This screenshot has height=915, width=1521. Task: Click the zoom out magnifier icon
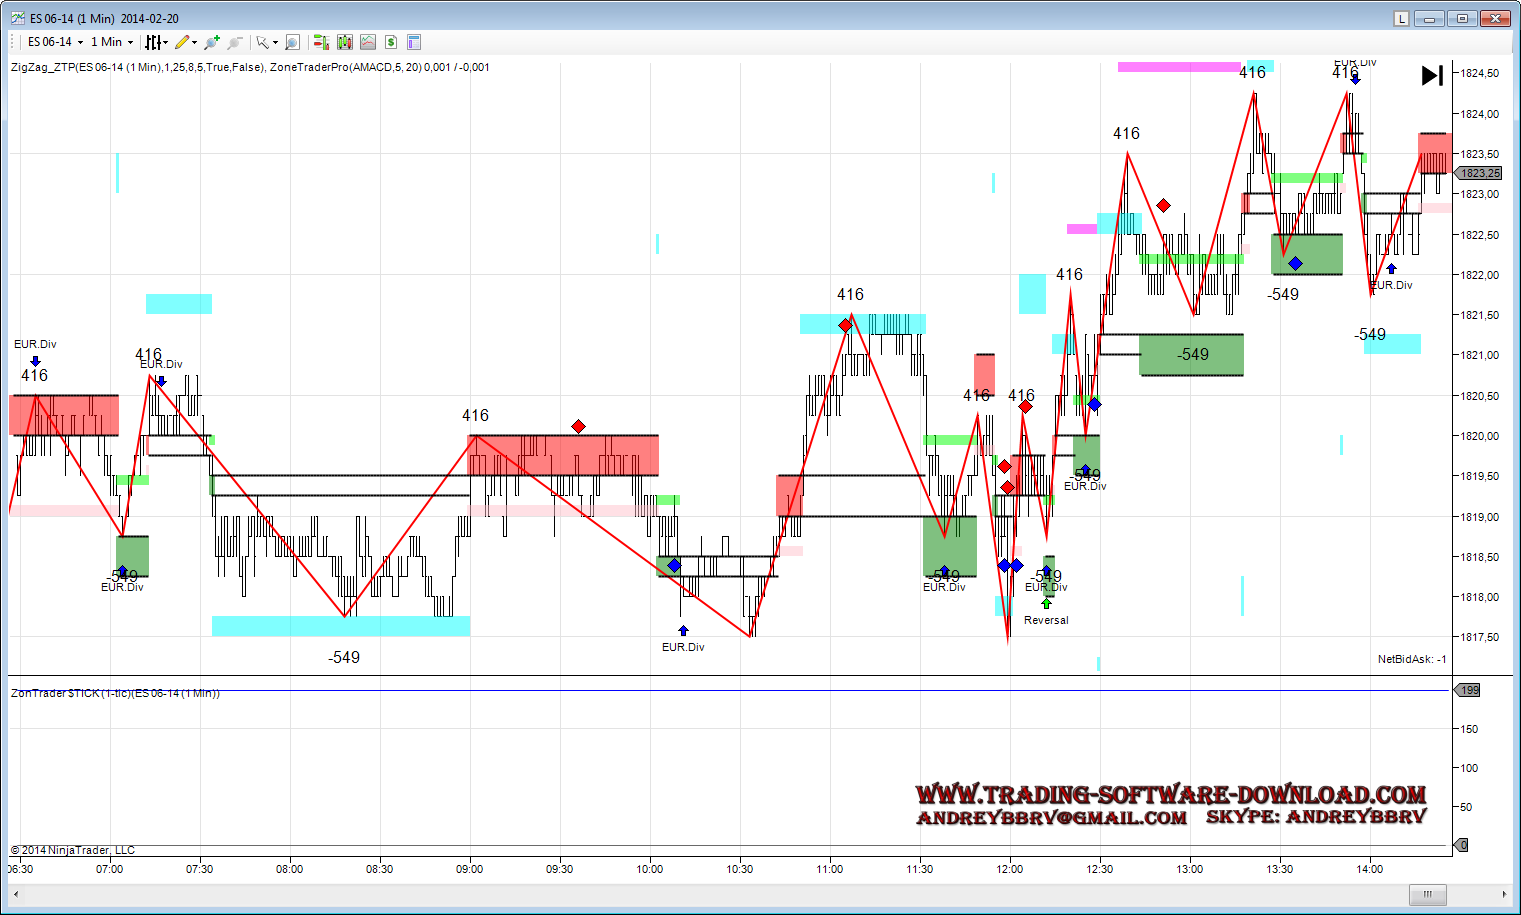[x=234, y=42]
